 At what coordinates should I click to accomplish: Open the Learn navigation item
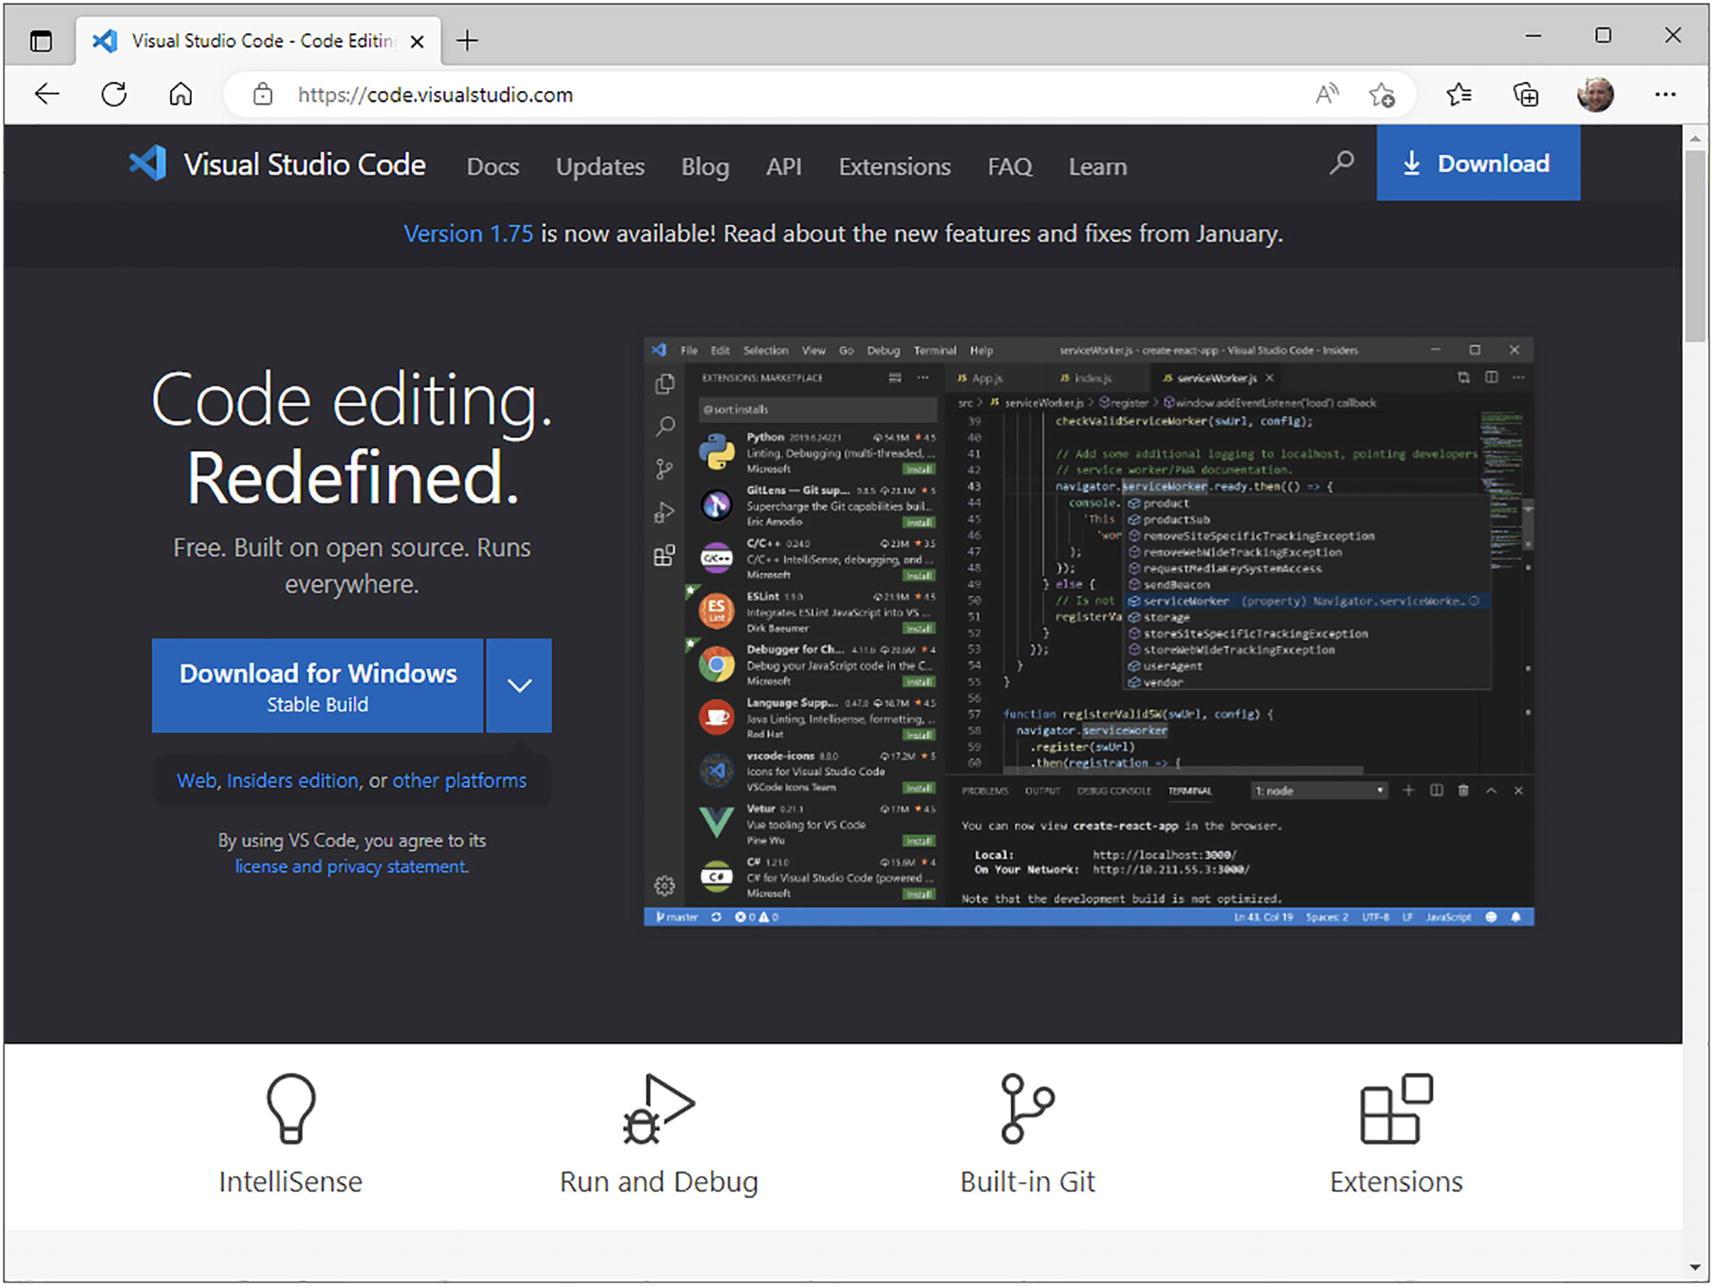(1098, 167)
